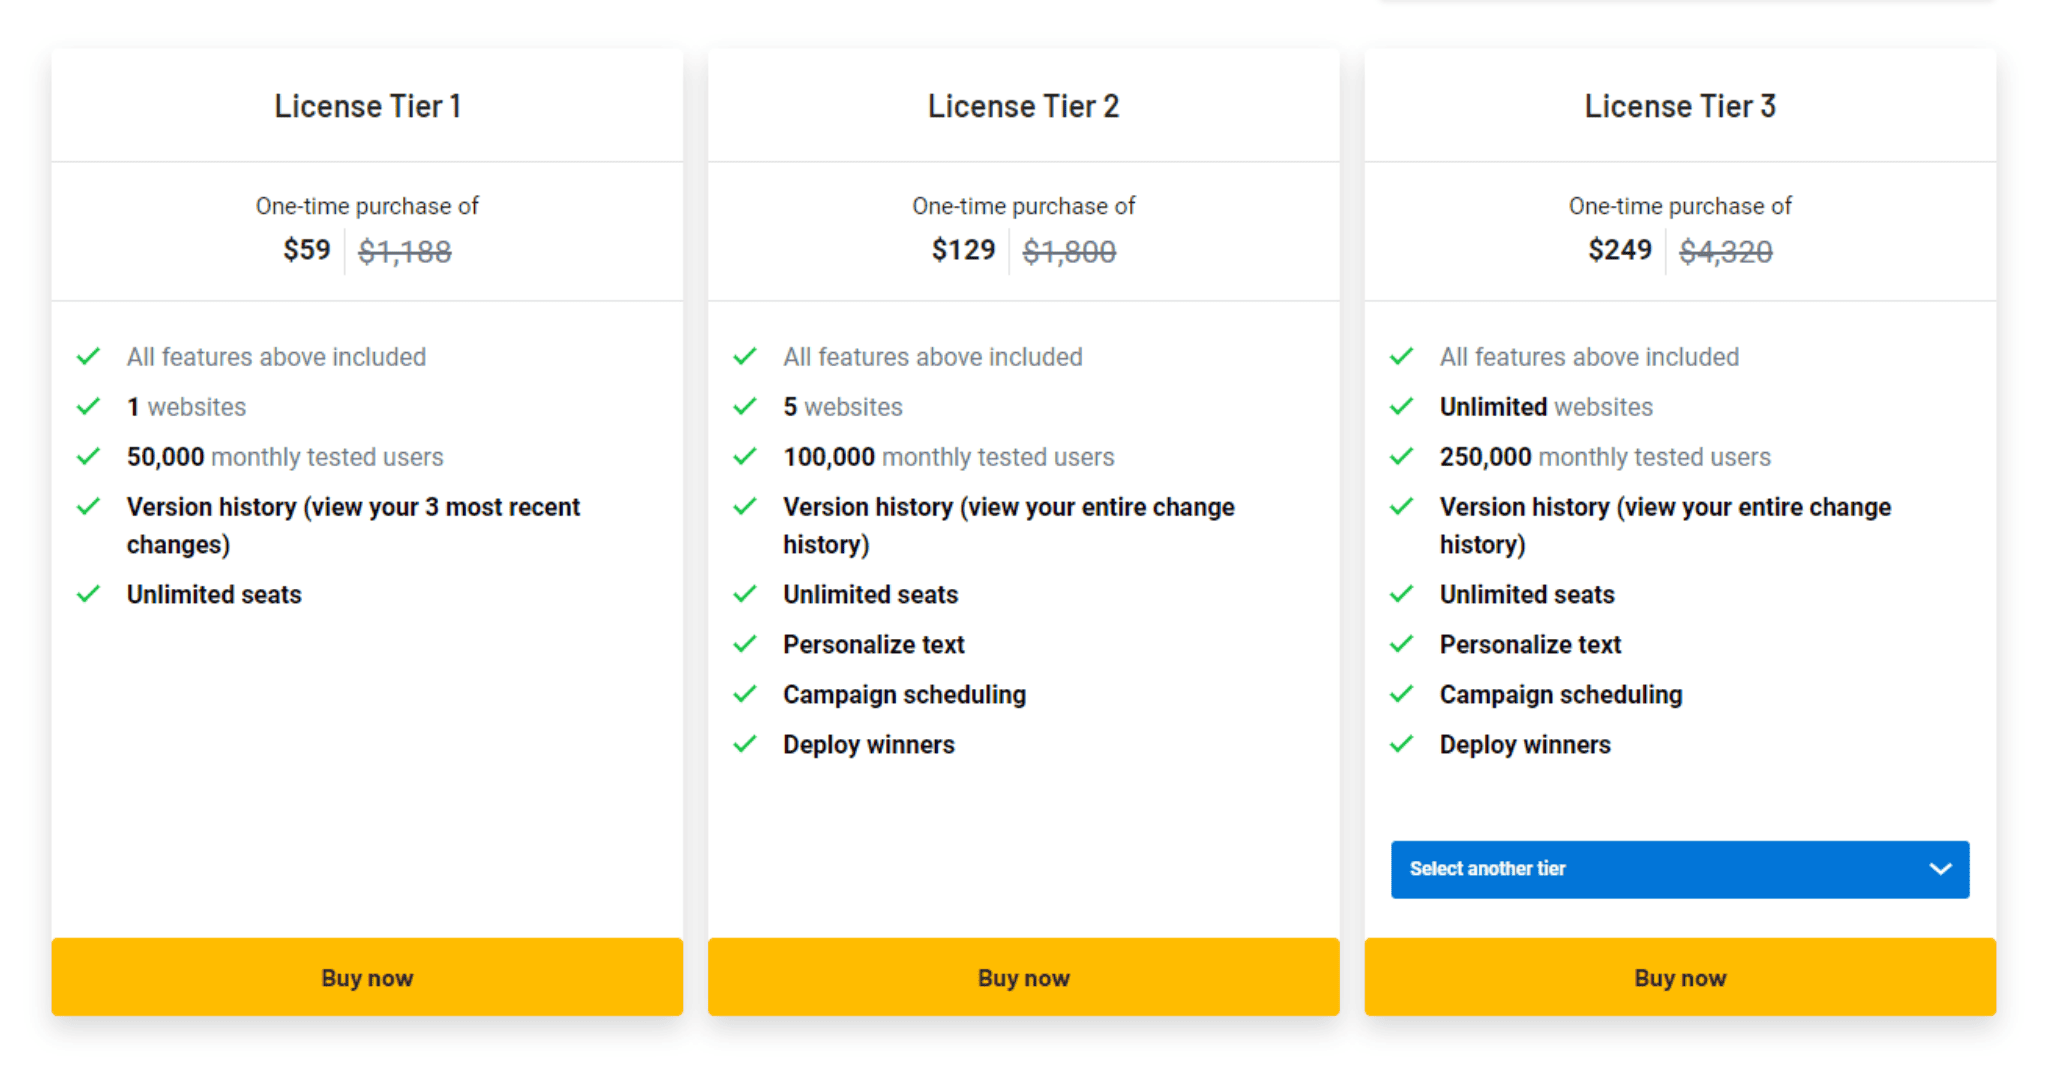Click the License Tier 1 heading
Image resolution: width=2048 pixels, height=1066 pixels.
tap(367, 106)
